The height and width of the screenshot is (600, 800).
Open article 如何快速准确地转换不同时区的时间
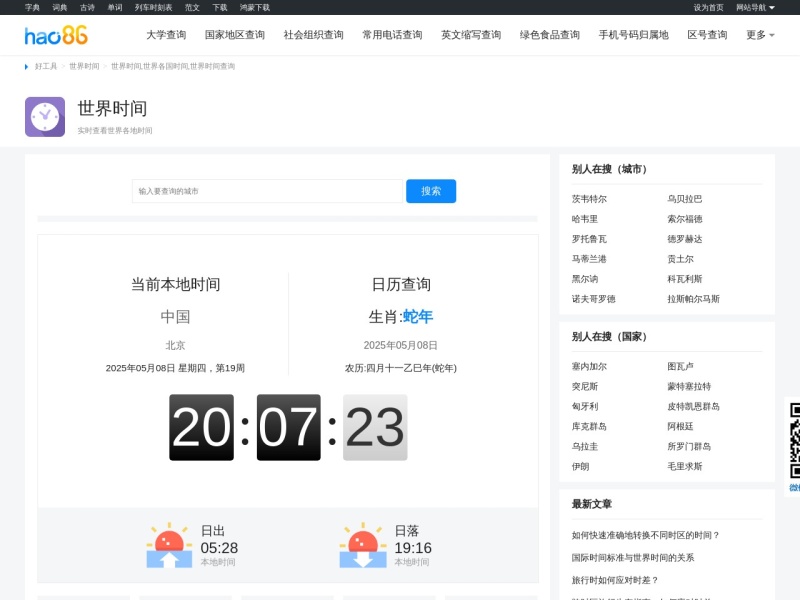point(645,535)
